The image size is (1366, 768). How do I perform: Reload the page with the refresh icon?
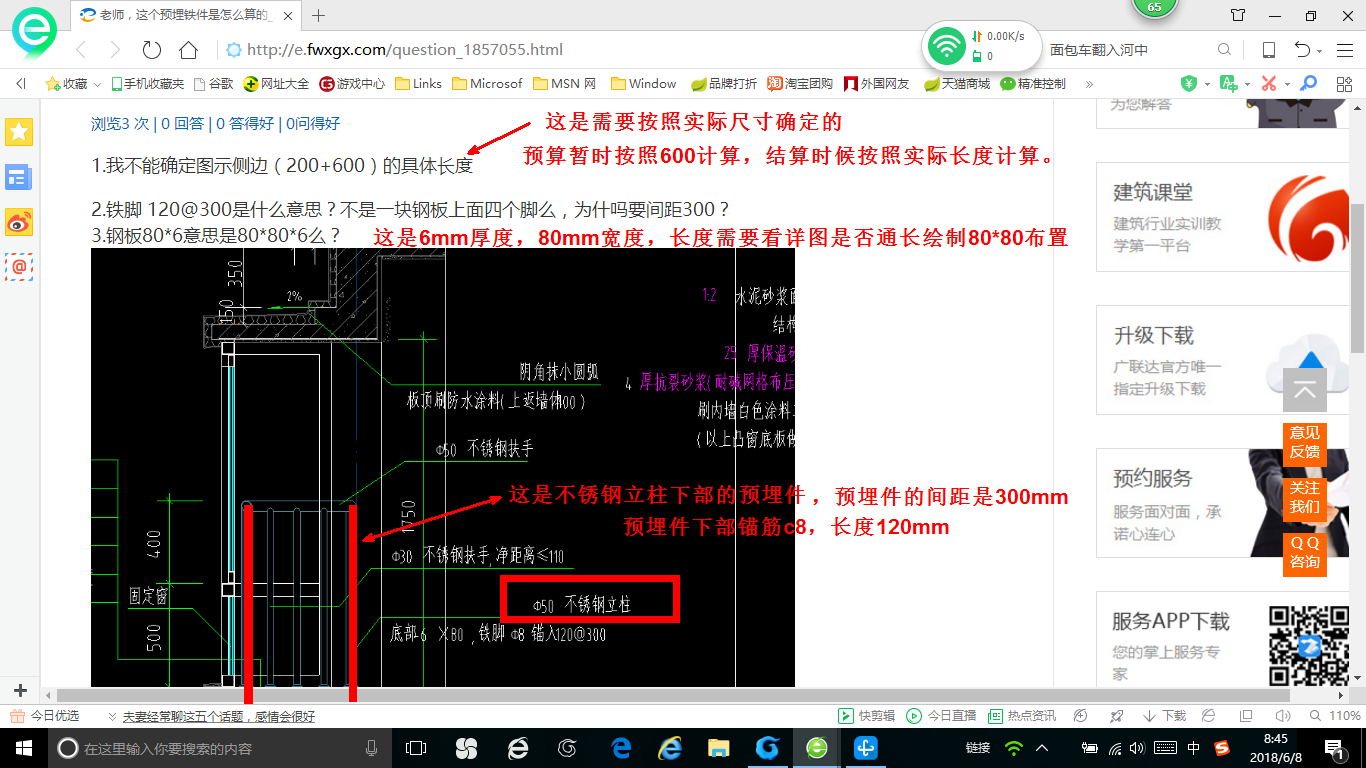pos(151,50)
